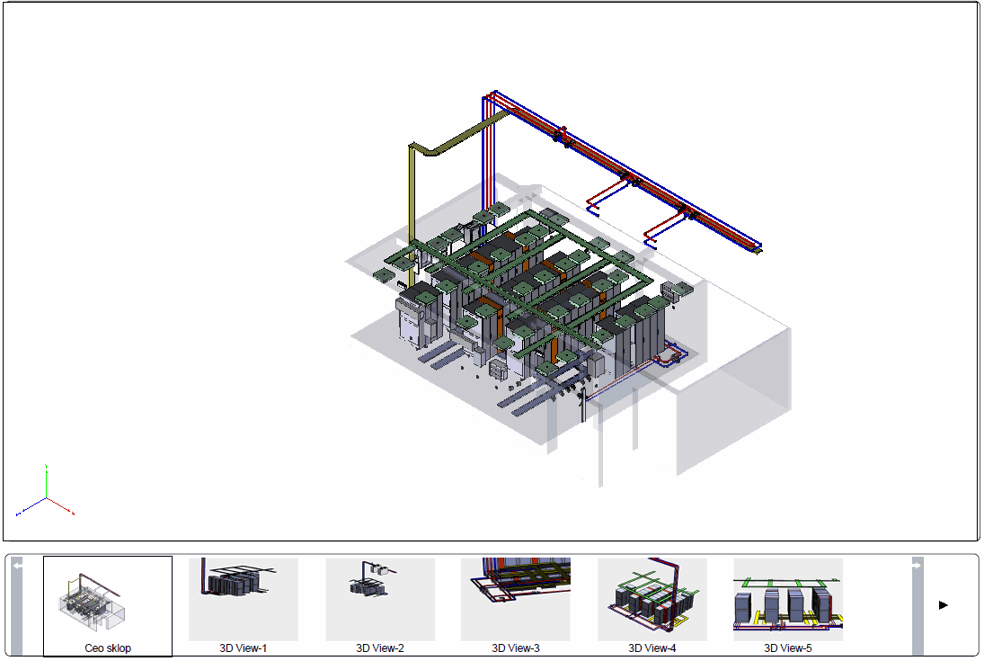Open the 3D View-5 thumbnail
984x661 pixels.
click(x=788, y=598)
